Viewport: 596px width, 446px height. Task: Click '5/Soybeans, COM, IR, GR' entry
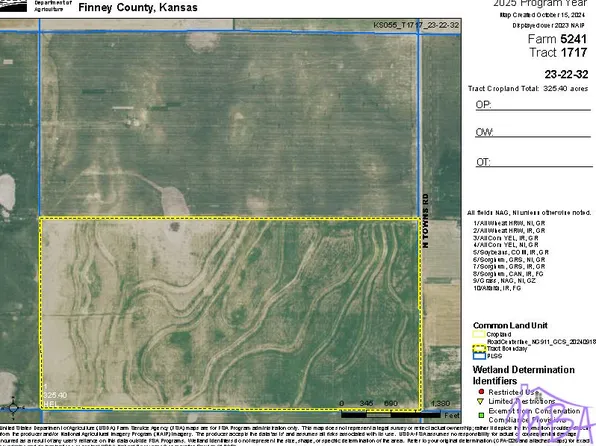[x=511, y=252]
